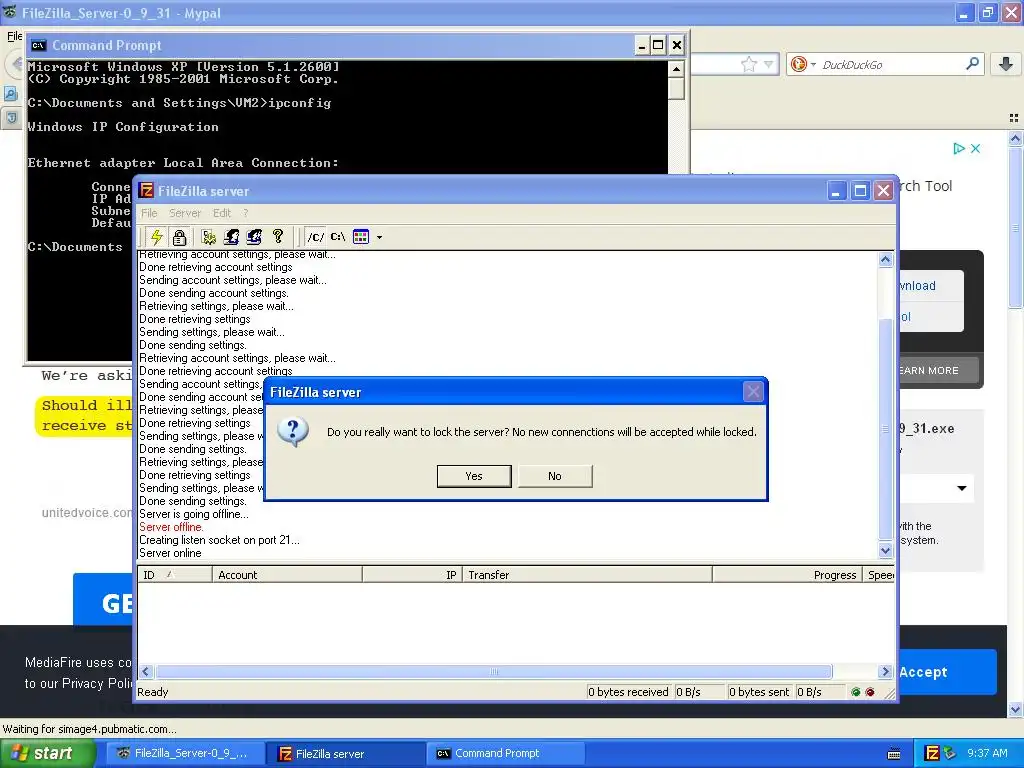The width and height of the screenshot is (1024, 768).
Task: Click the DuckDuckGo search engine icon
Action: click(798, 64)
